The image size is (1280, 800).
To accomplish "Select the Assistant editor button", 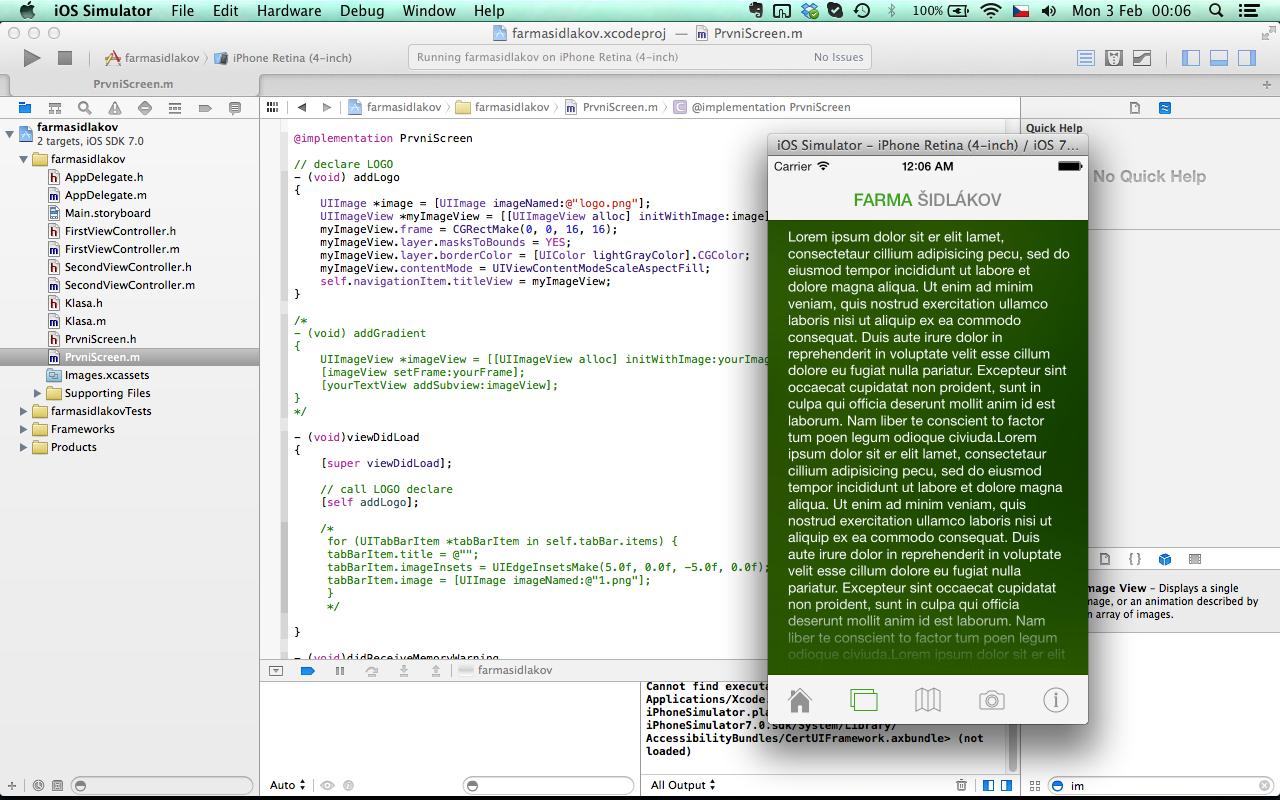I will point(1114,58).
